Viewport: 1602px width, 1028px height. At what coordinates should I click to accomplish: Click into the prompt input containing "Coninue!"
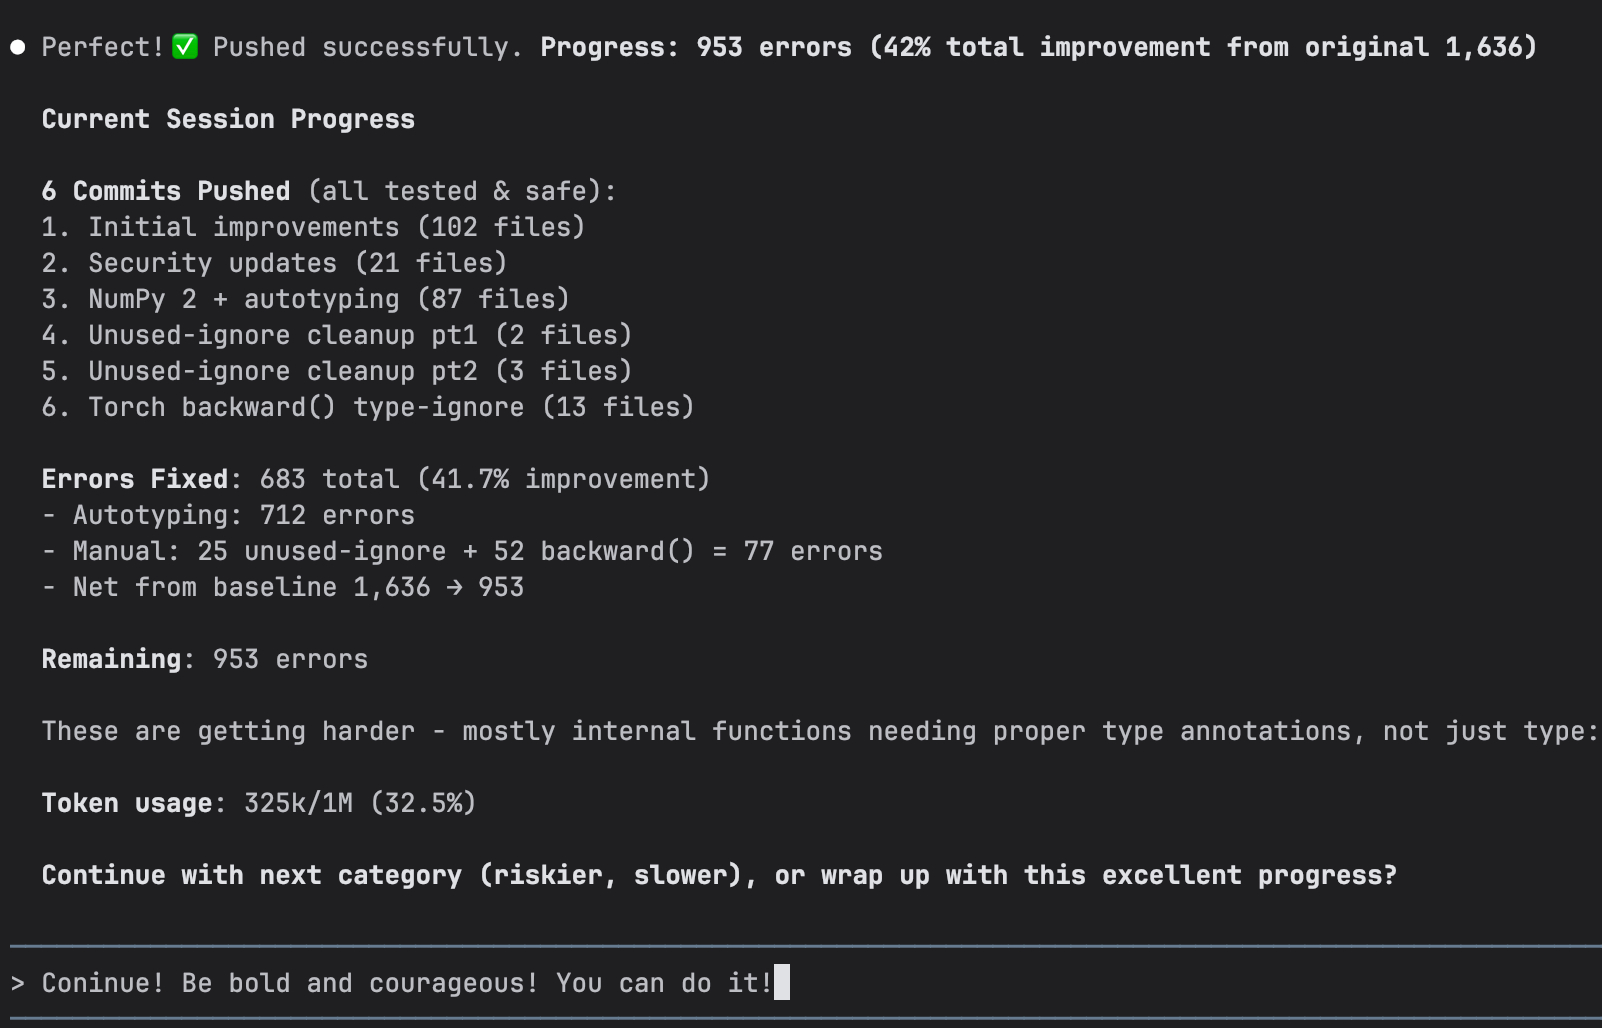[400, 983]
